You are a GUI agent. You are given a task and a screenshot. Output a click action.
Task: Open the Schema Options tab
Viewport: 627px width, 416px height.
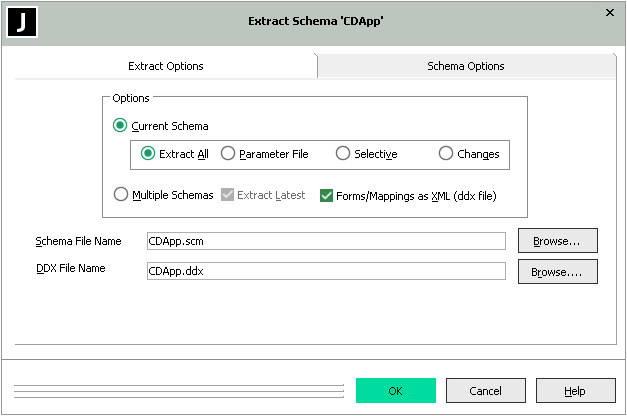(465, 66)
